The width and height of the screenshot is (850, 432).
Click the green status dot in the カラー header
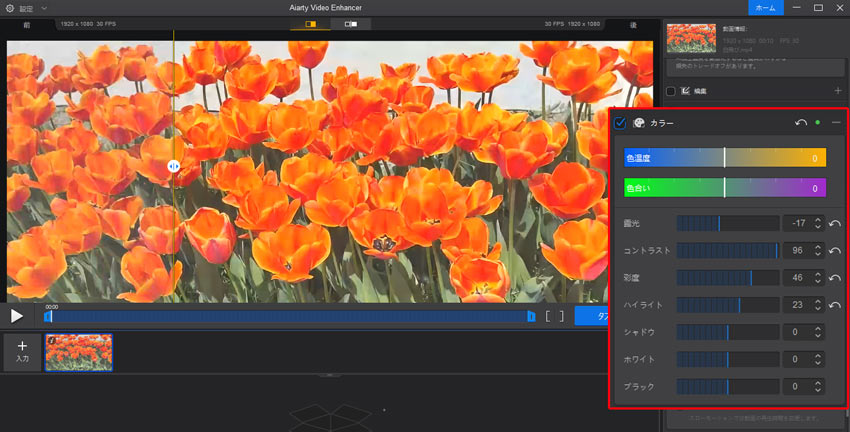818,122
